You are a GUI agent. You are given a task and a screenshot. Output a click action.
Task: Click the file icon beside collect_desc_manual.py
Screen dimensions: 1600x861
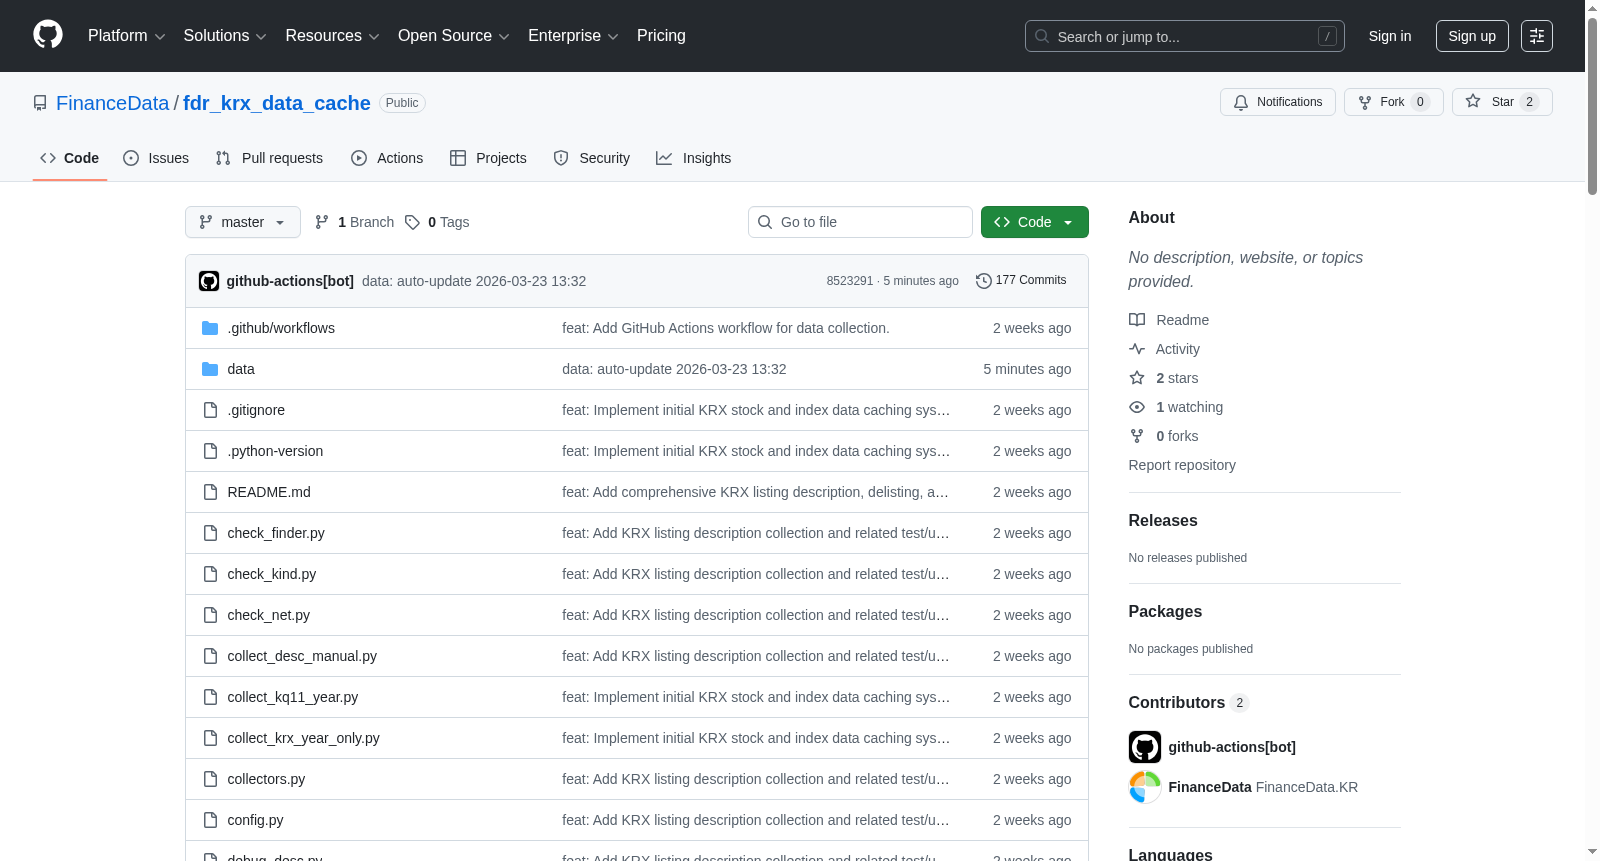click(210, 656)
